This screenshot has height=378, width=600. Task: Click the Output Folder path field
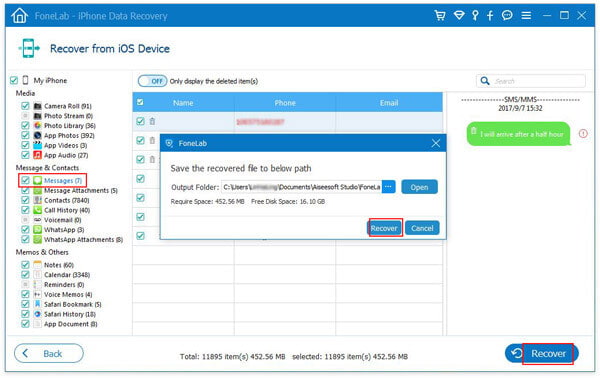click(x=302, y=187)
